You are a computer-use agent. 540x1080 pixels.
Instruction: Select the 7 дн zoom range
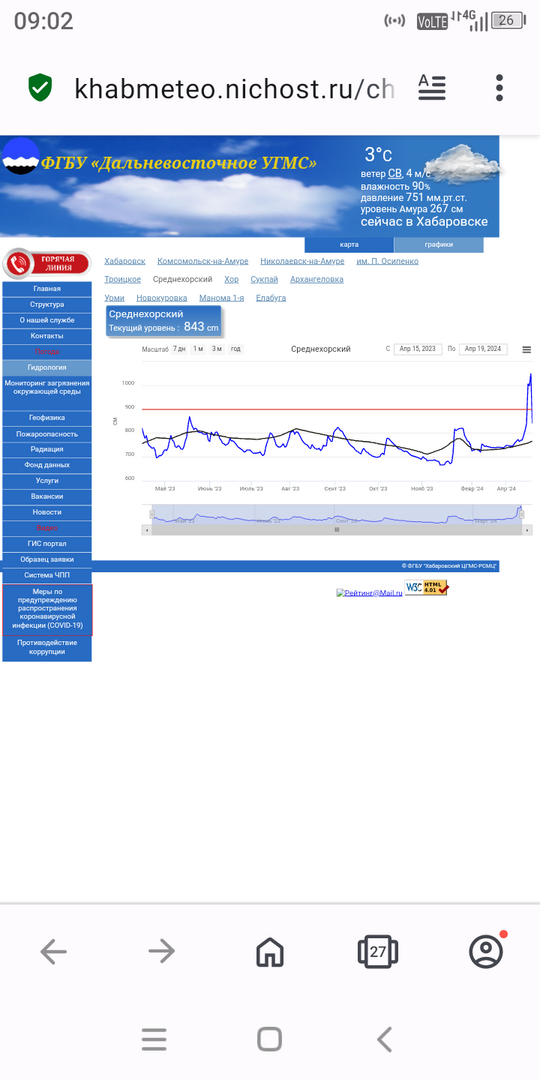pyautogui.click(x=179, y=349)
